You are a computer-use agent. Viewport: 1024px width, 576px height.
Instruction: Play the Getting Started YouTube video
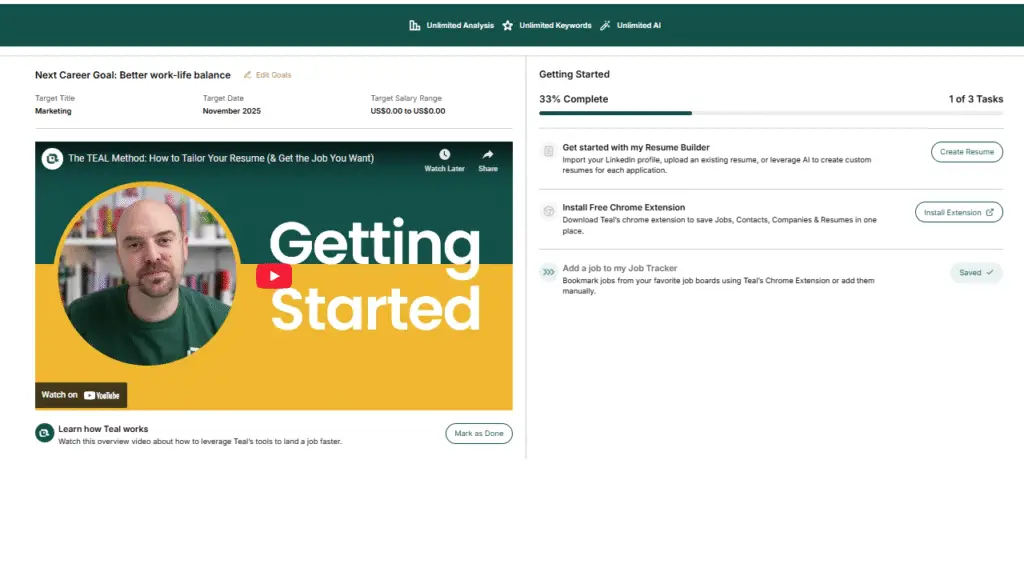pos(274,276)
